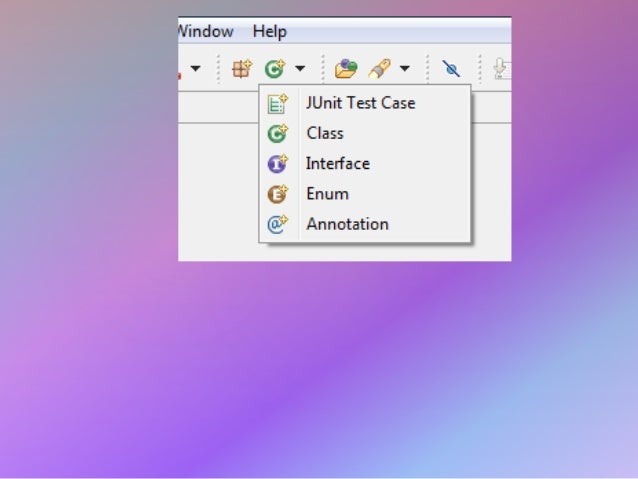
Task: Click the Open Type folder icon
Action: (346, 68)
